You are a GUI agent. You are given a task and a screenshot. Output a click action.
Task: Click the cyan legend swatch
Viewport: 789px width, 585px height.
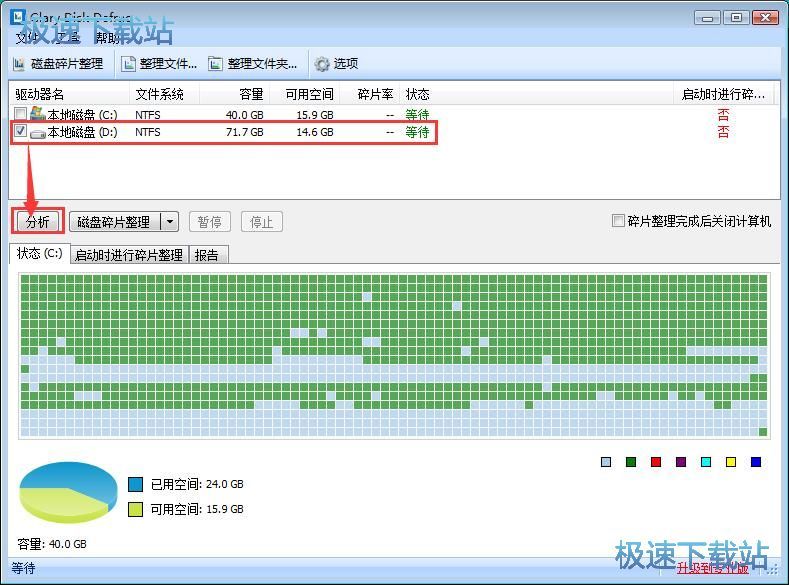click(x=706, y=462)
